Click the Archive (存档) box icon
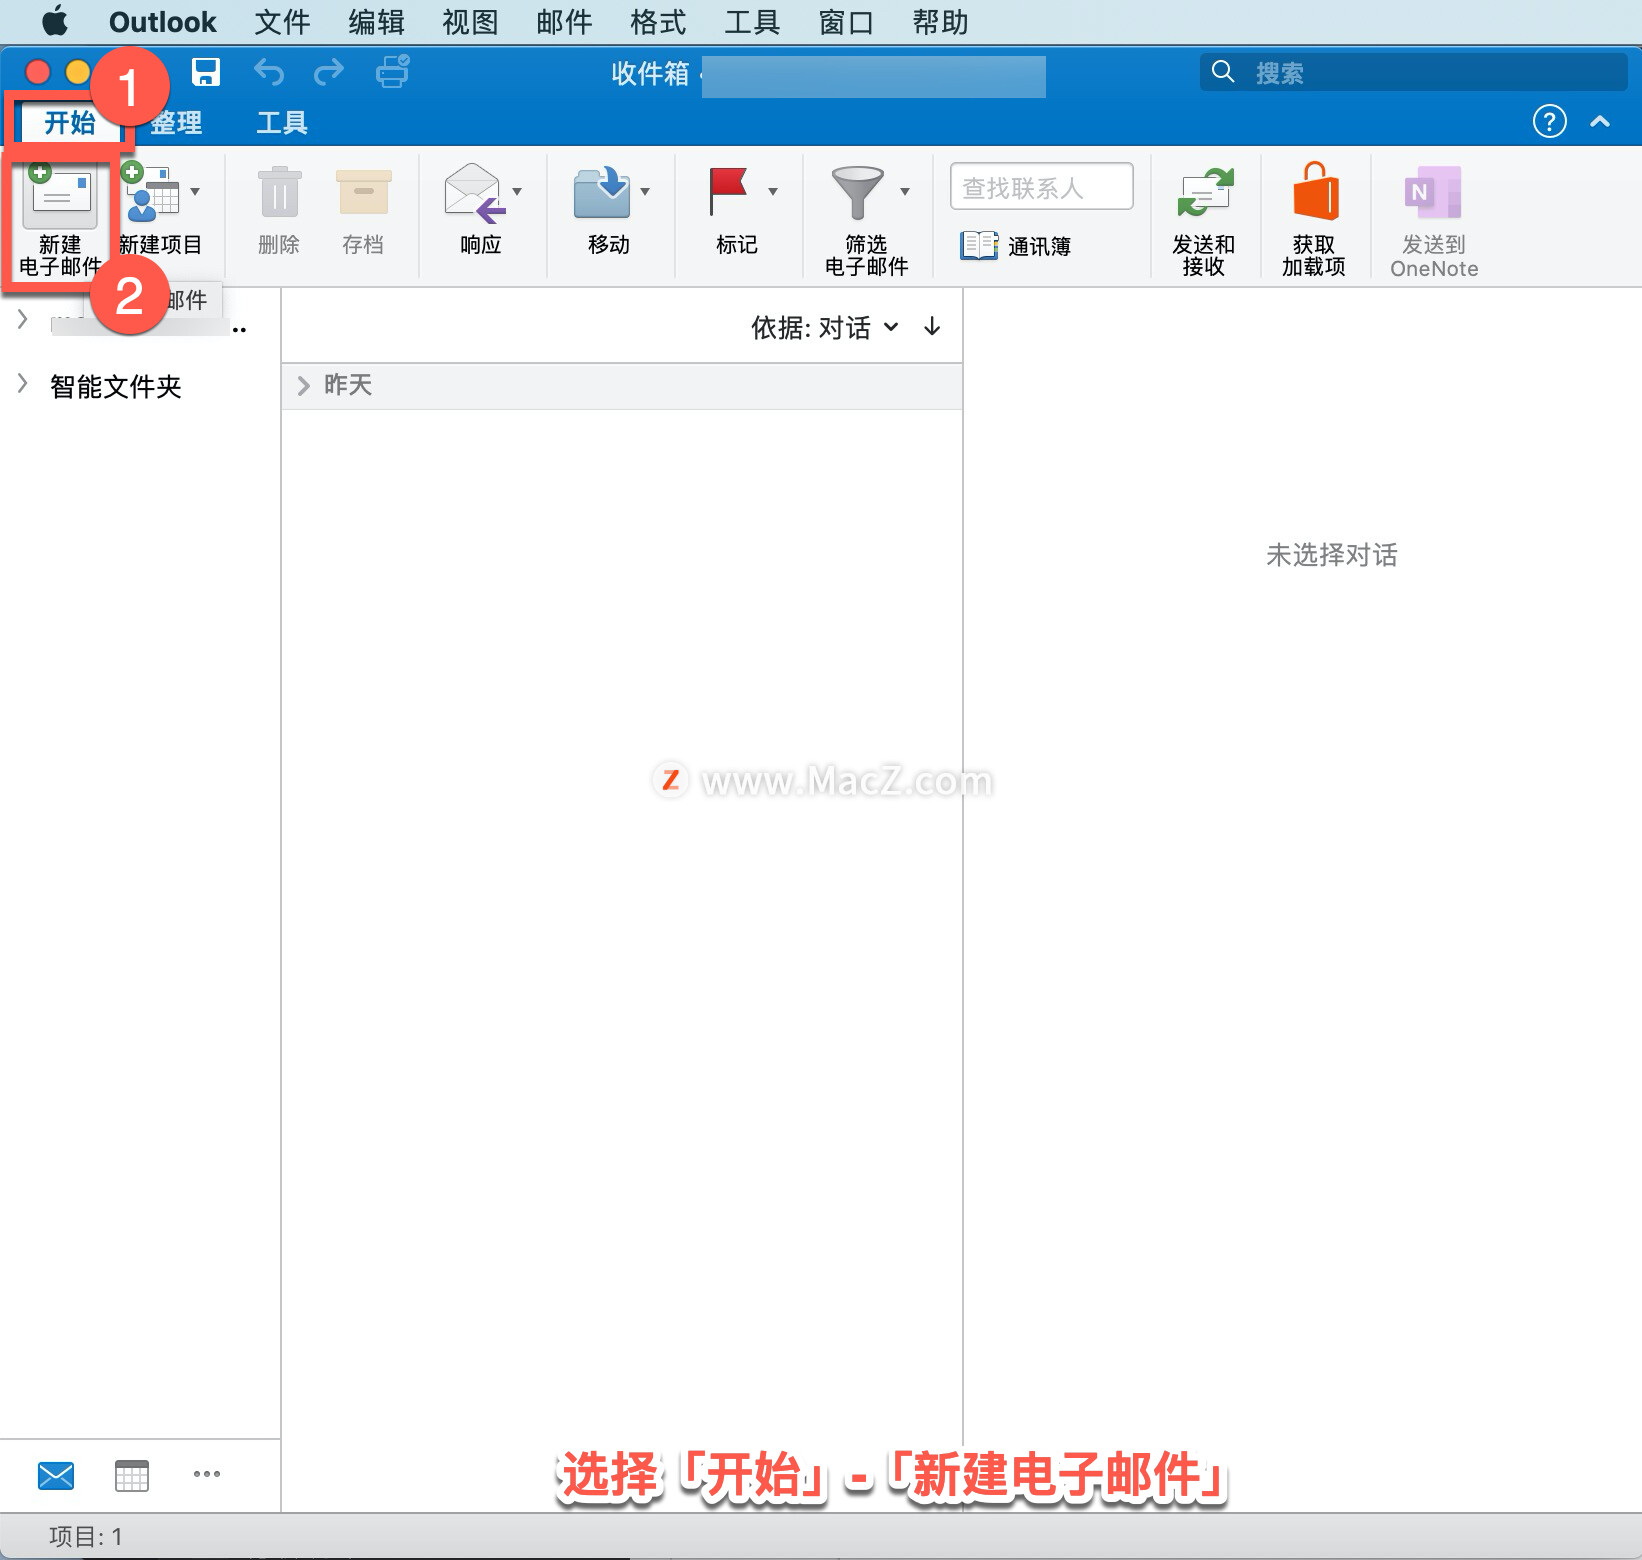The image size is (1642, 1560). [363, 192]
